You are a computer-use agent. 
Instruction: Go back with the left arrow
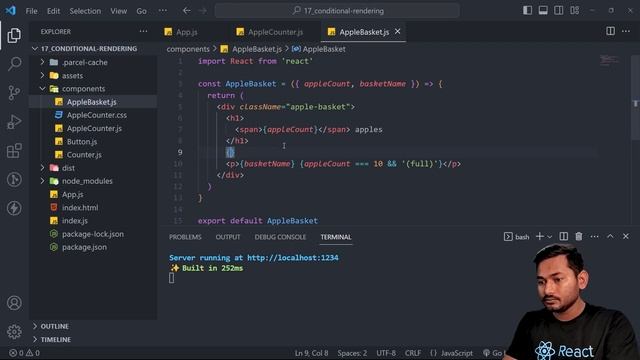tap(187, 11)
